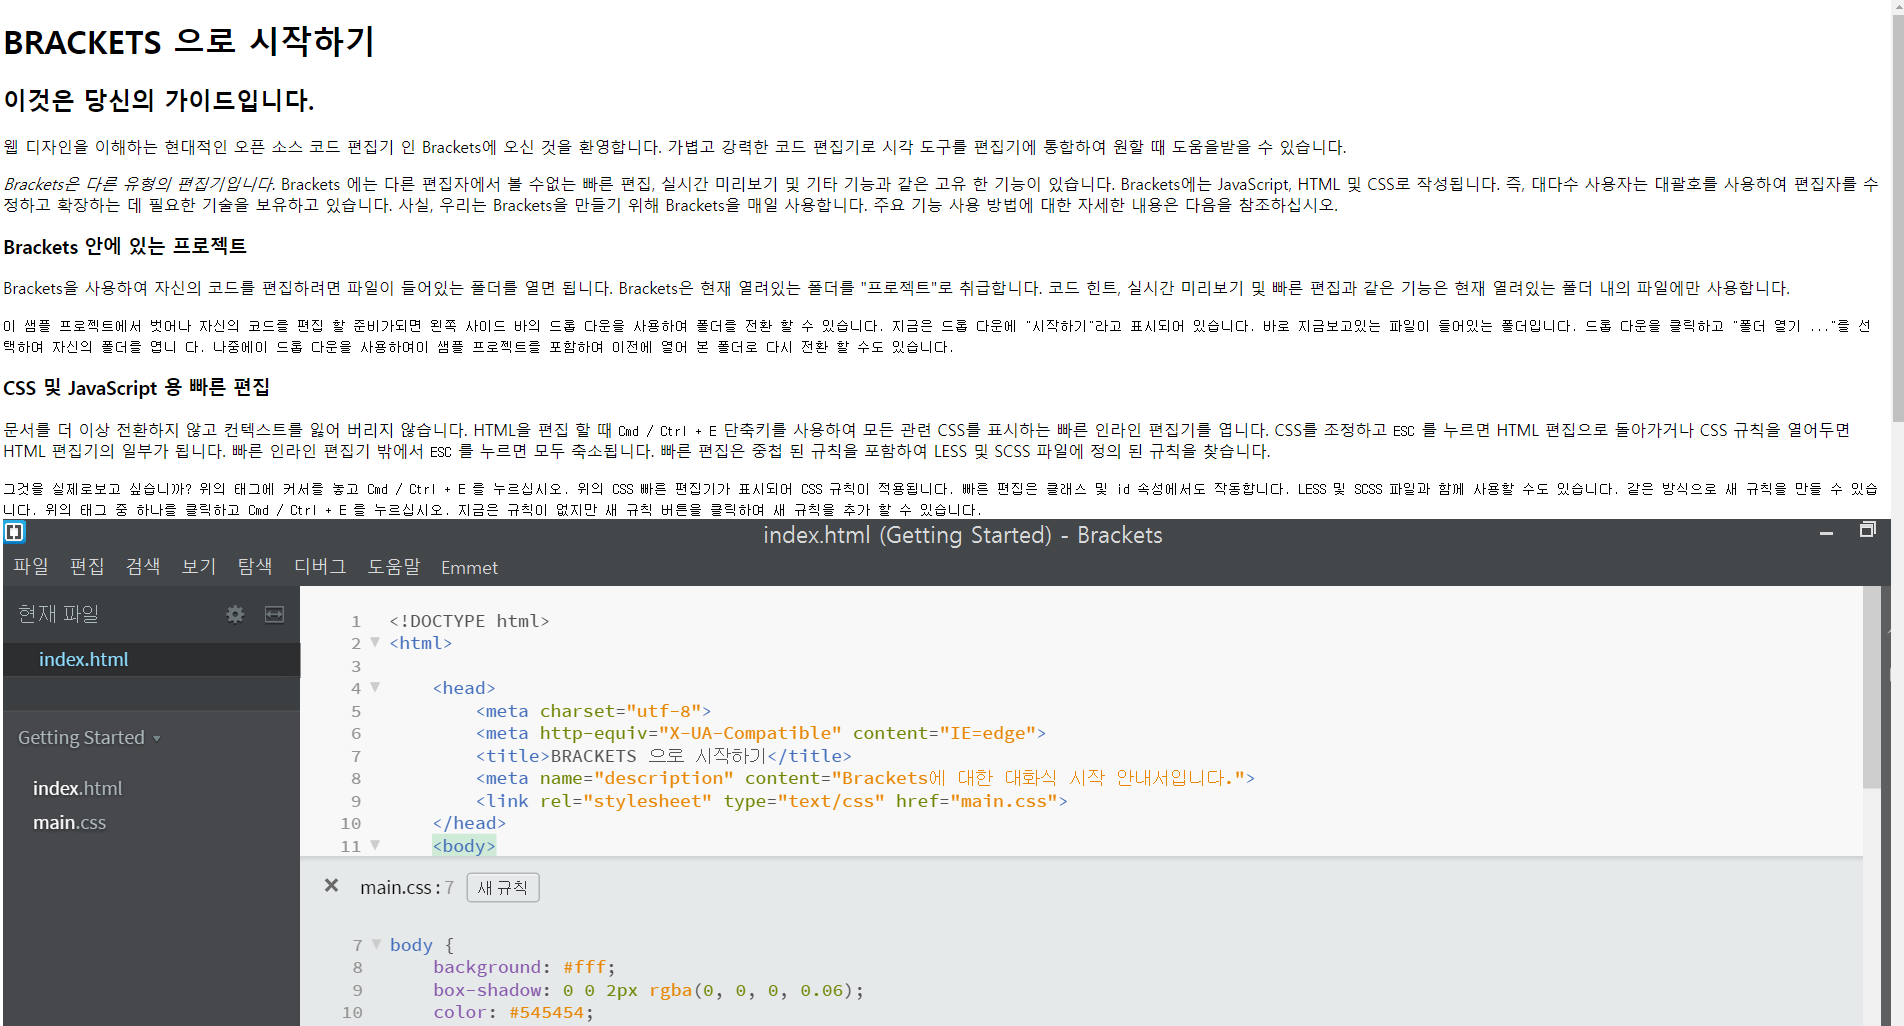Click the split view icon in sidebar
The image size is (1904, 1026).
[x=274, y=614]
